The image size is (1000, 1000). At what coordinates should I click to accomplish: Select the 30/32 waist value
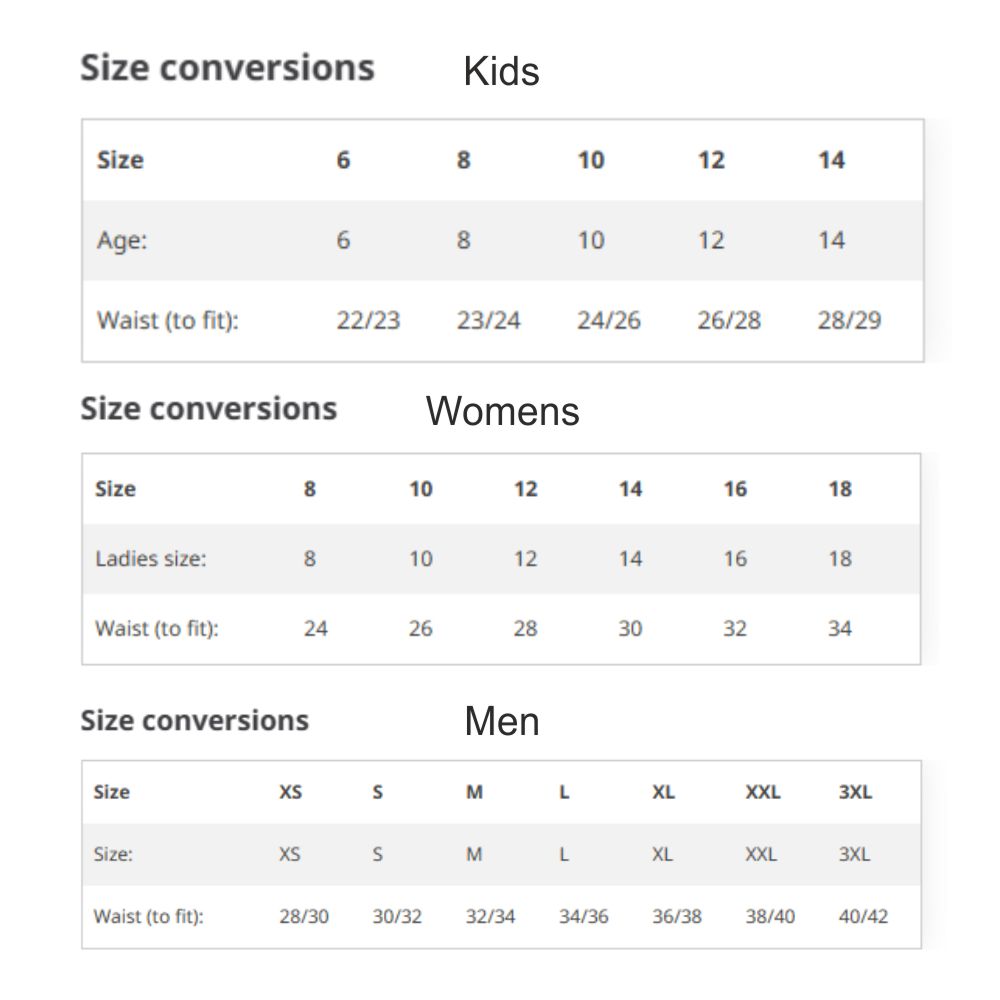(397, 916)
